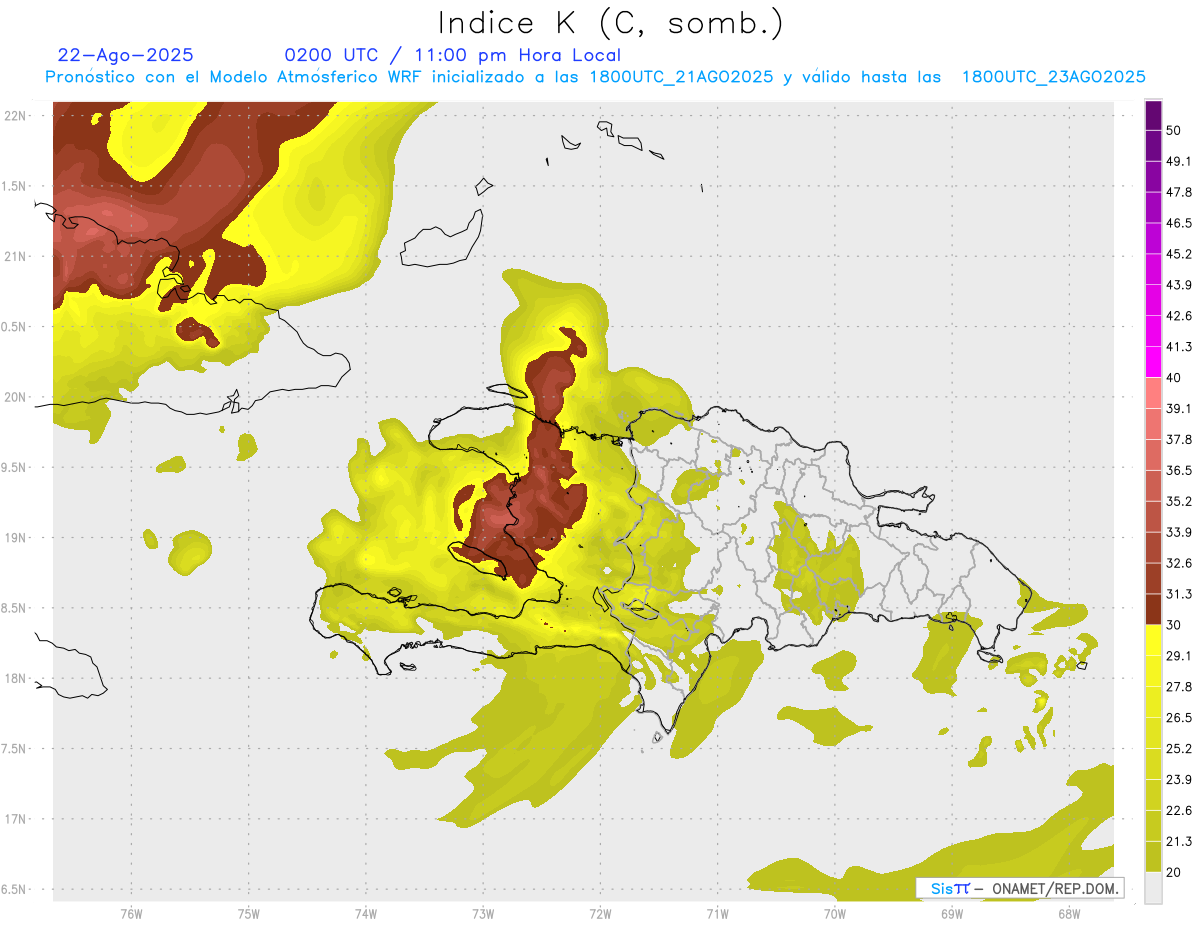Screen dimensions: 1200x927
Task: Click the color bar label "39.1"
Action: click(1179, 408)
